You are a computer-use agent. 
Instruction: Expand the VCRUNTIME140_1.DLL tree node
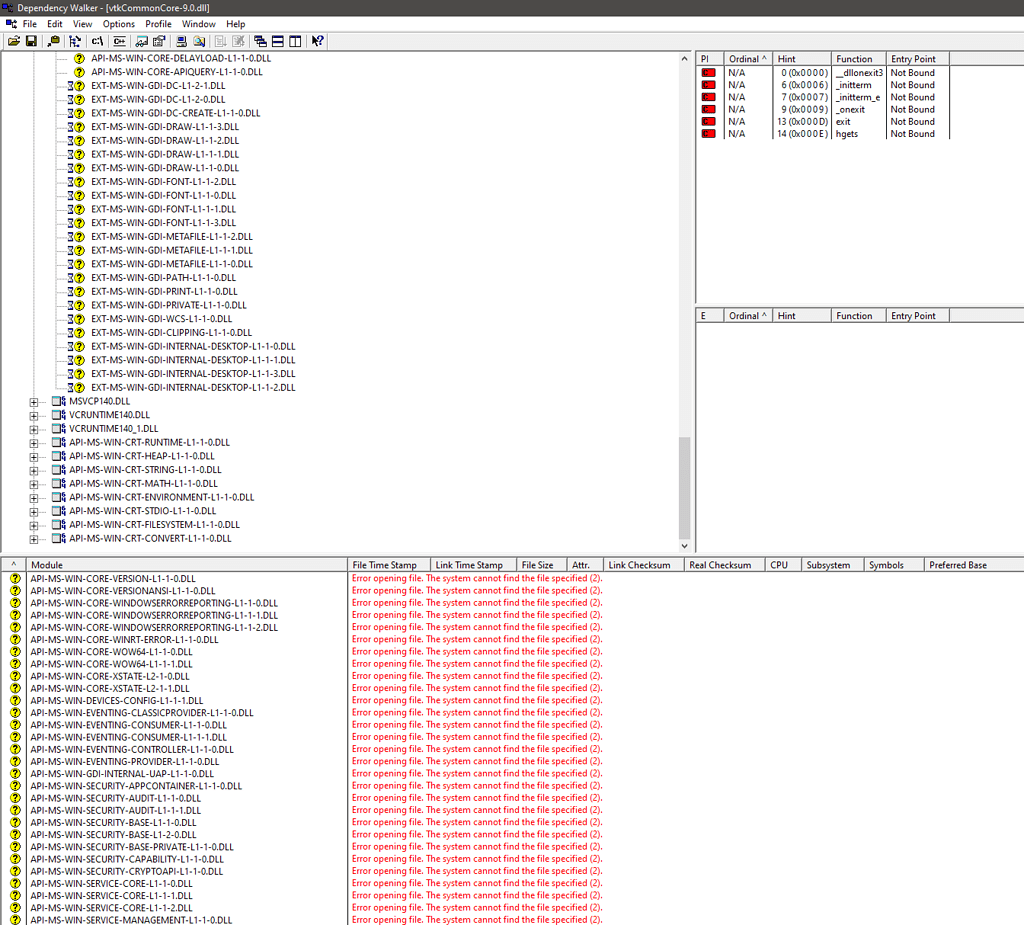(x=34, y=429)
